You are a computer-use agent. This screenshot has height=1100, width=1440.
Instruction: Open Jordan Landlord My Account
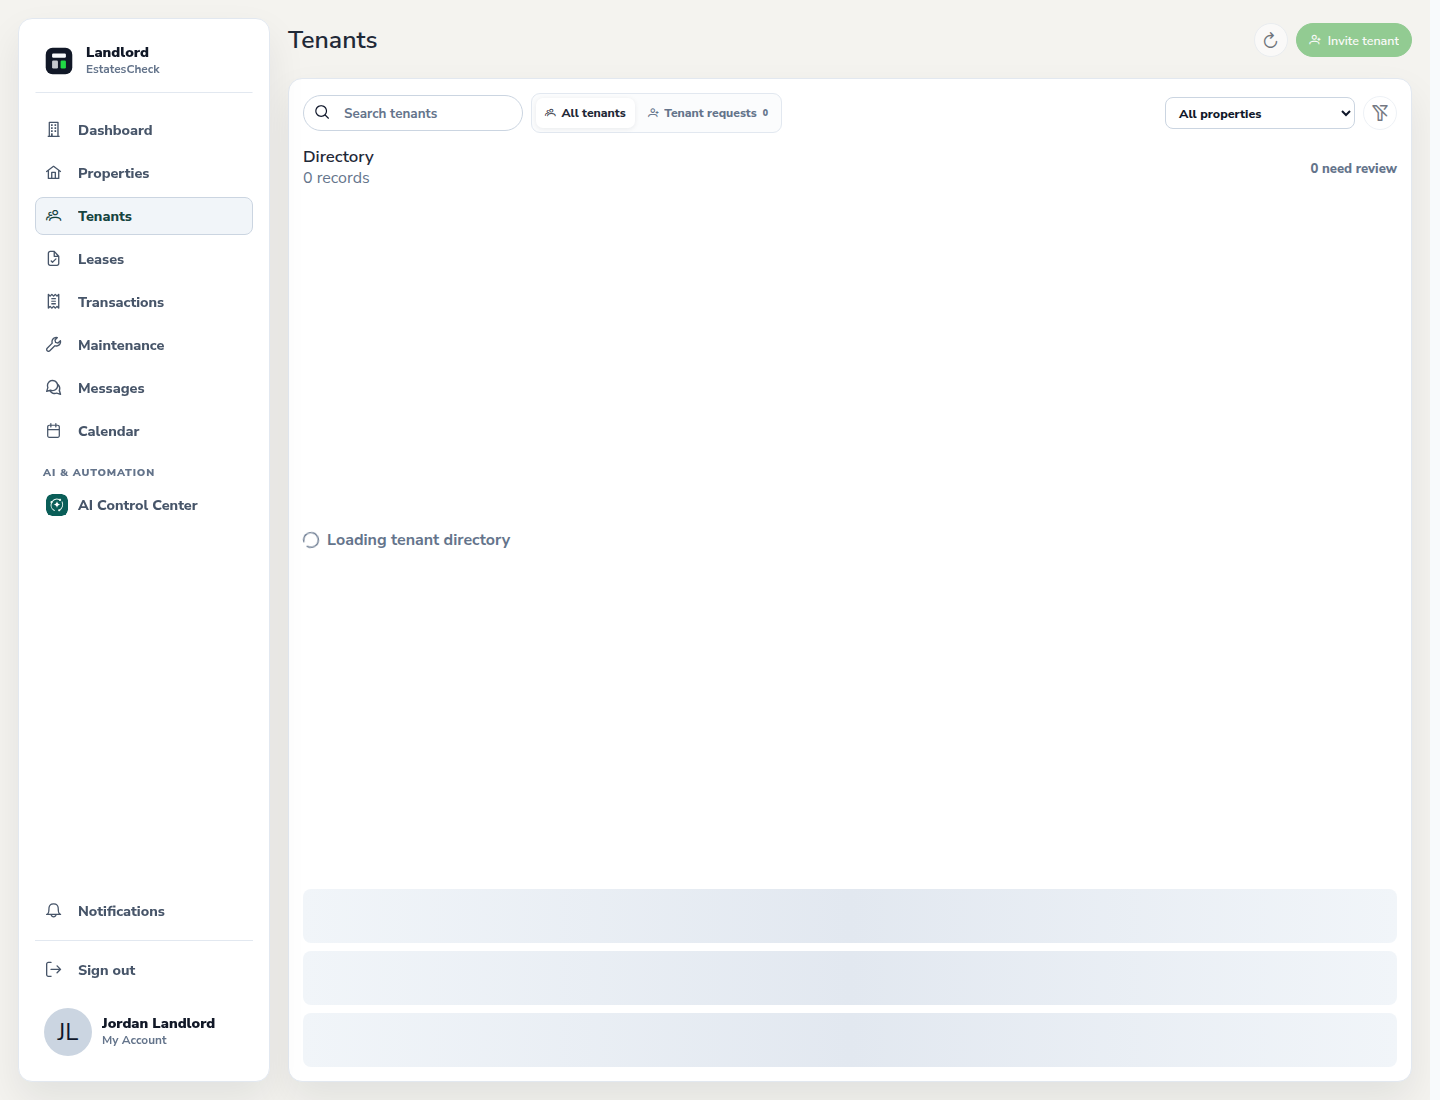[144, 1032]
